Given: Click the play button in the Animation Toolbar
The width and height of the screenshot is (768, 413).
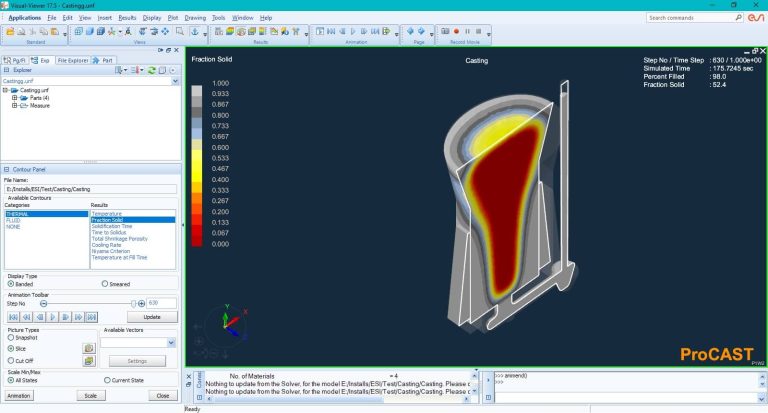Looking at the screenshot, I should coord(54,316).
